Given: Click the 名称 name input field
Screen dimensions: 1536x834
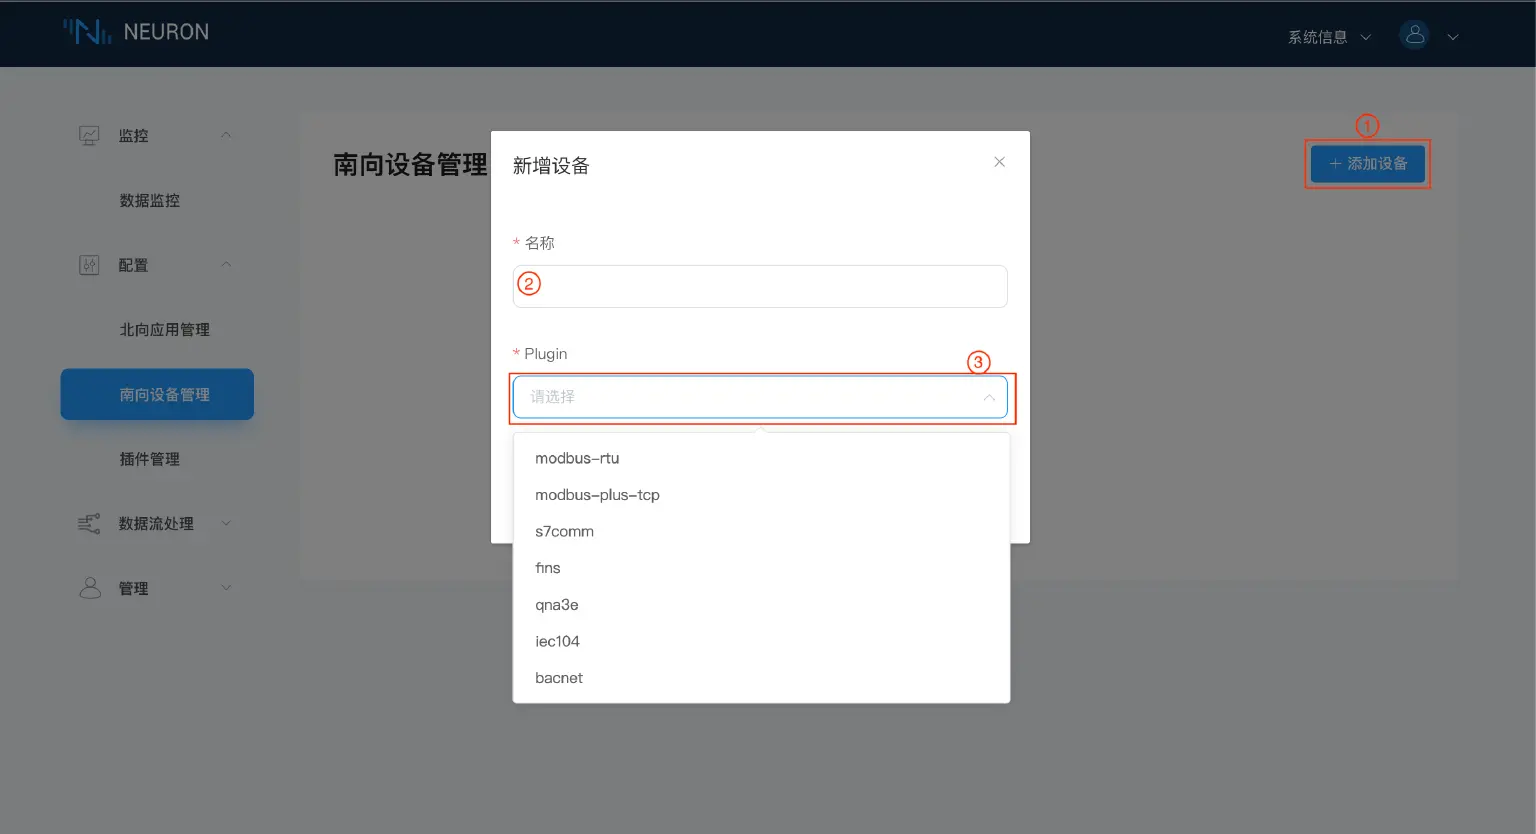Looking at the screenshot, I should click(x=760, y=286).
